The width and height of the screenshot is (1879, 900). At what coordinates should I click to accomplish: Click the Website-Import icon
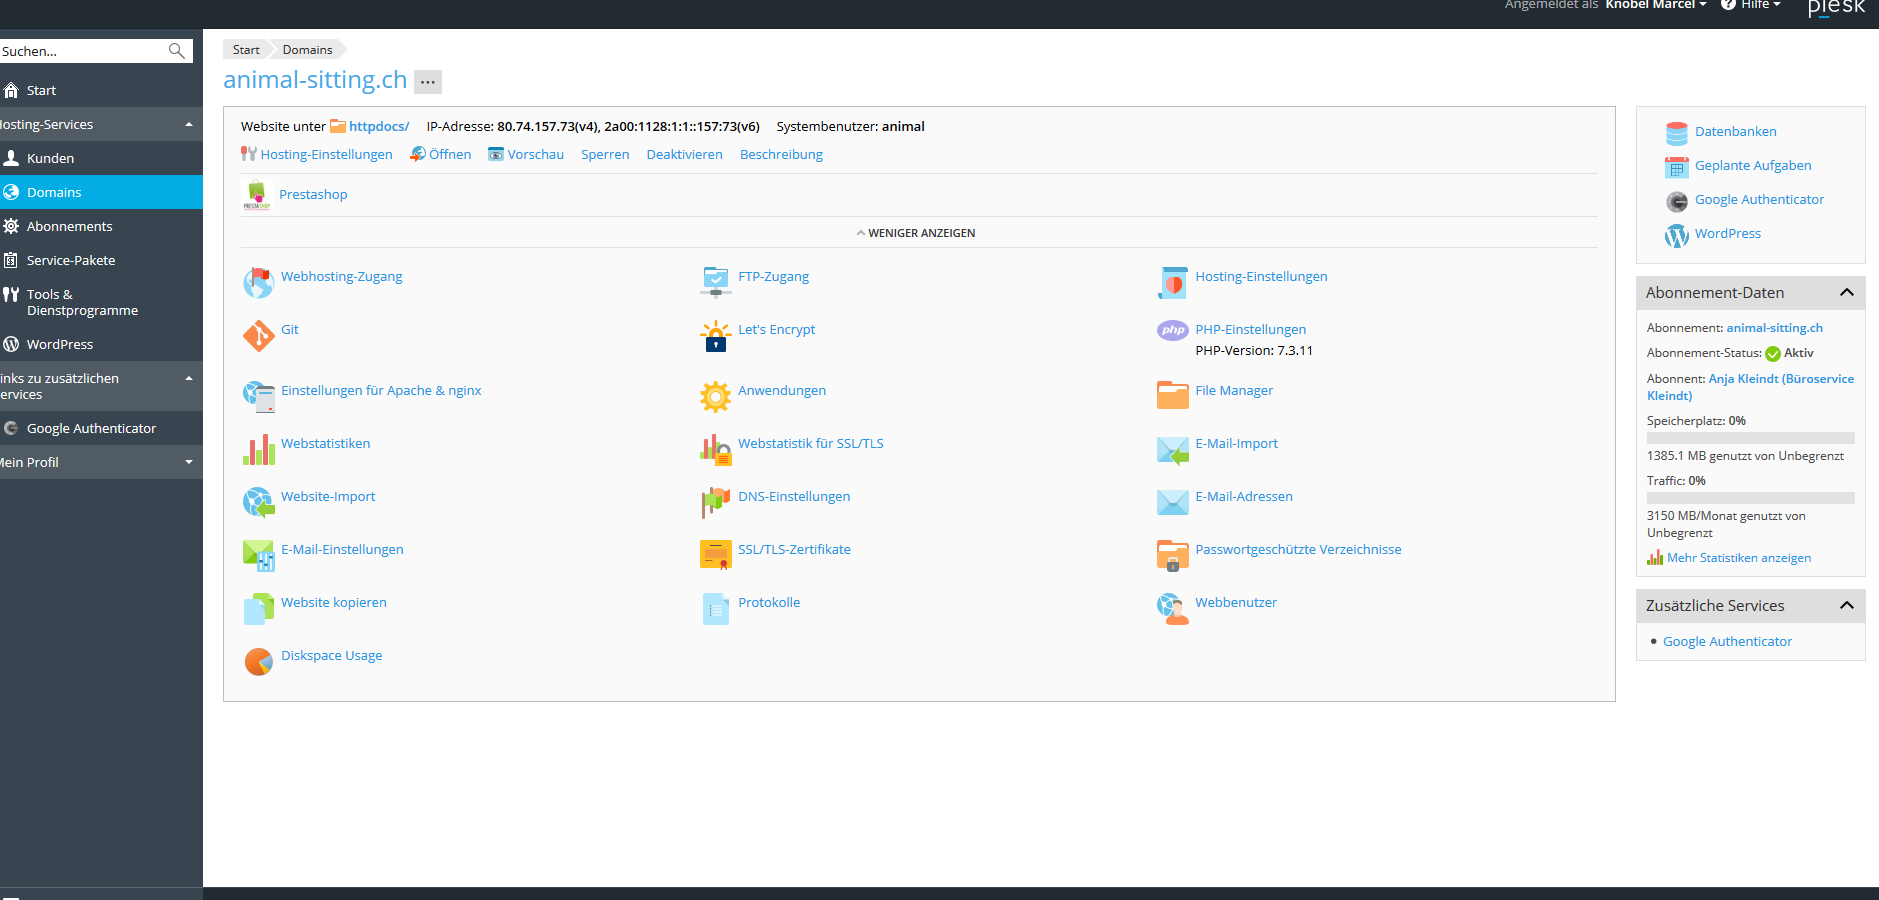click(258, 502)
